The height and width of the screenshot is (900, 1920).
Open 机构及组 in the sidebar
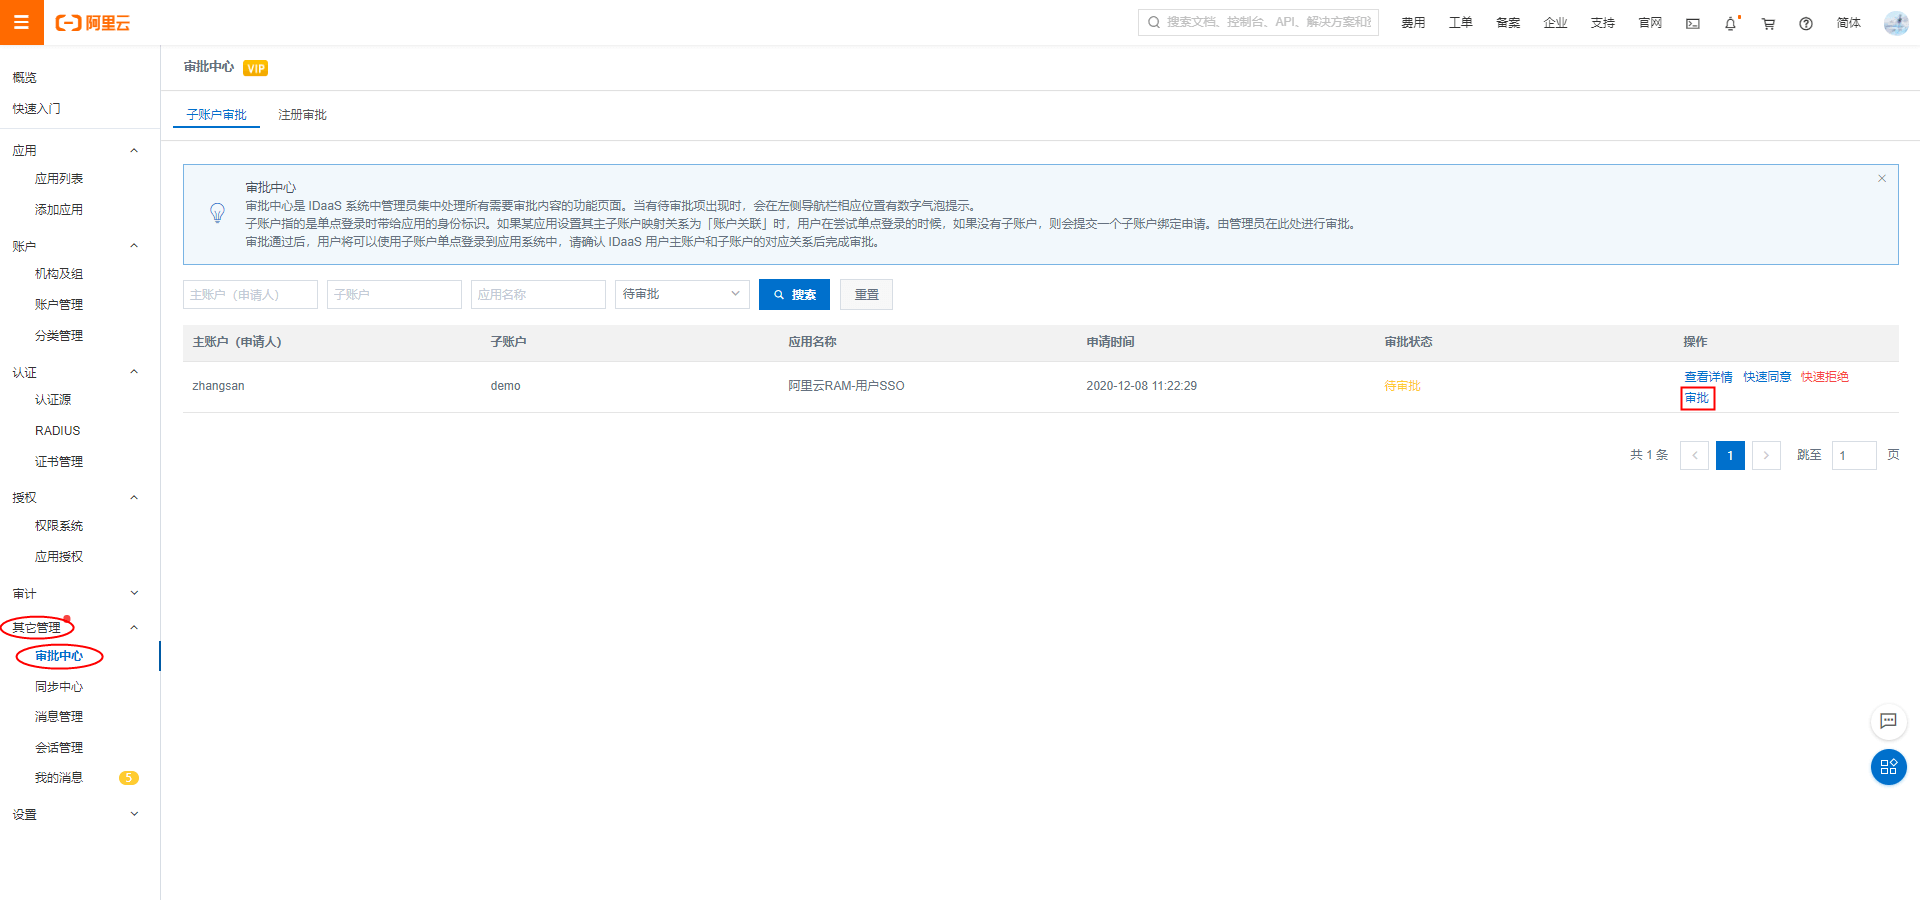pyautogui.click(x=59, y=274)
